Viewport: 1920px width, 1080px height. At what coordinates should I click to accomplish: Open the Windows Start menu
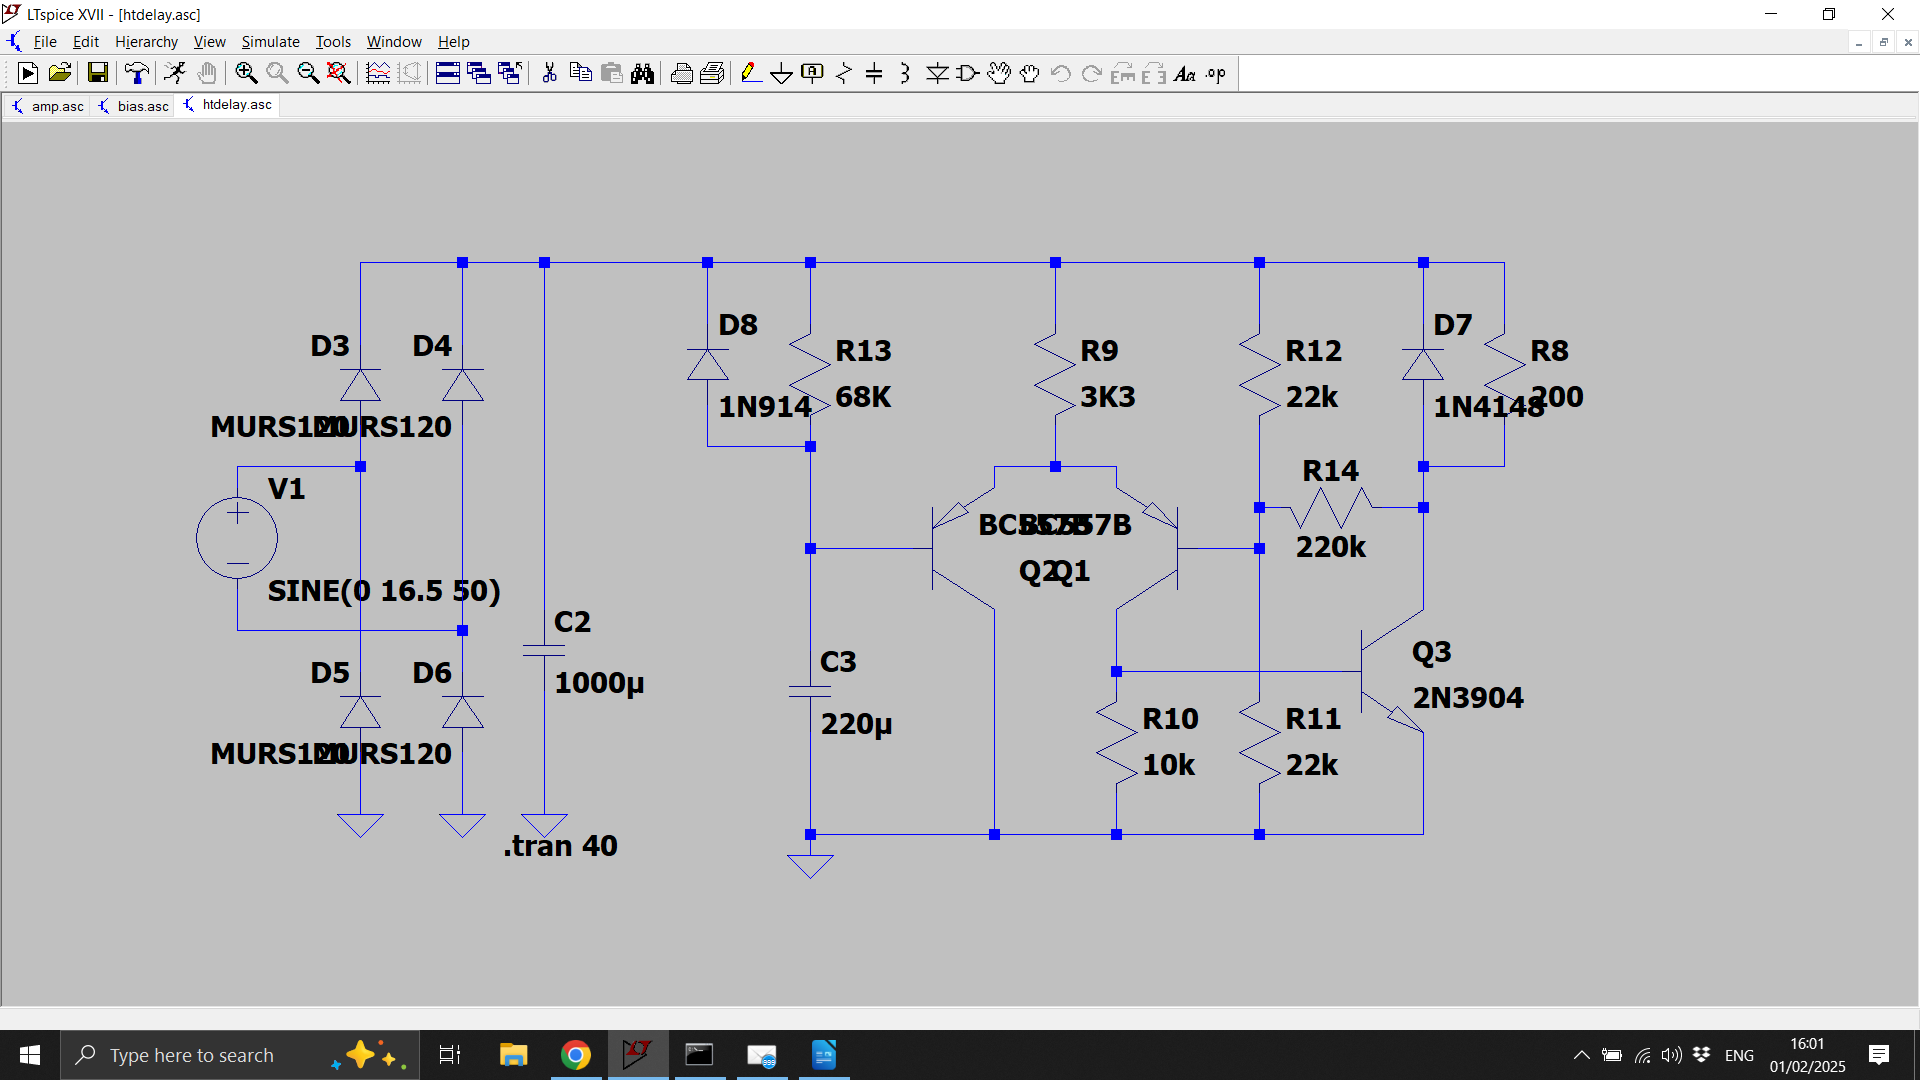point(30,1055)
